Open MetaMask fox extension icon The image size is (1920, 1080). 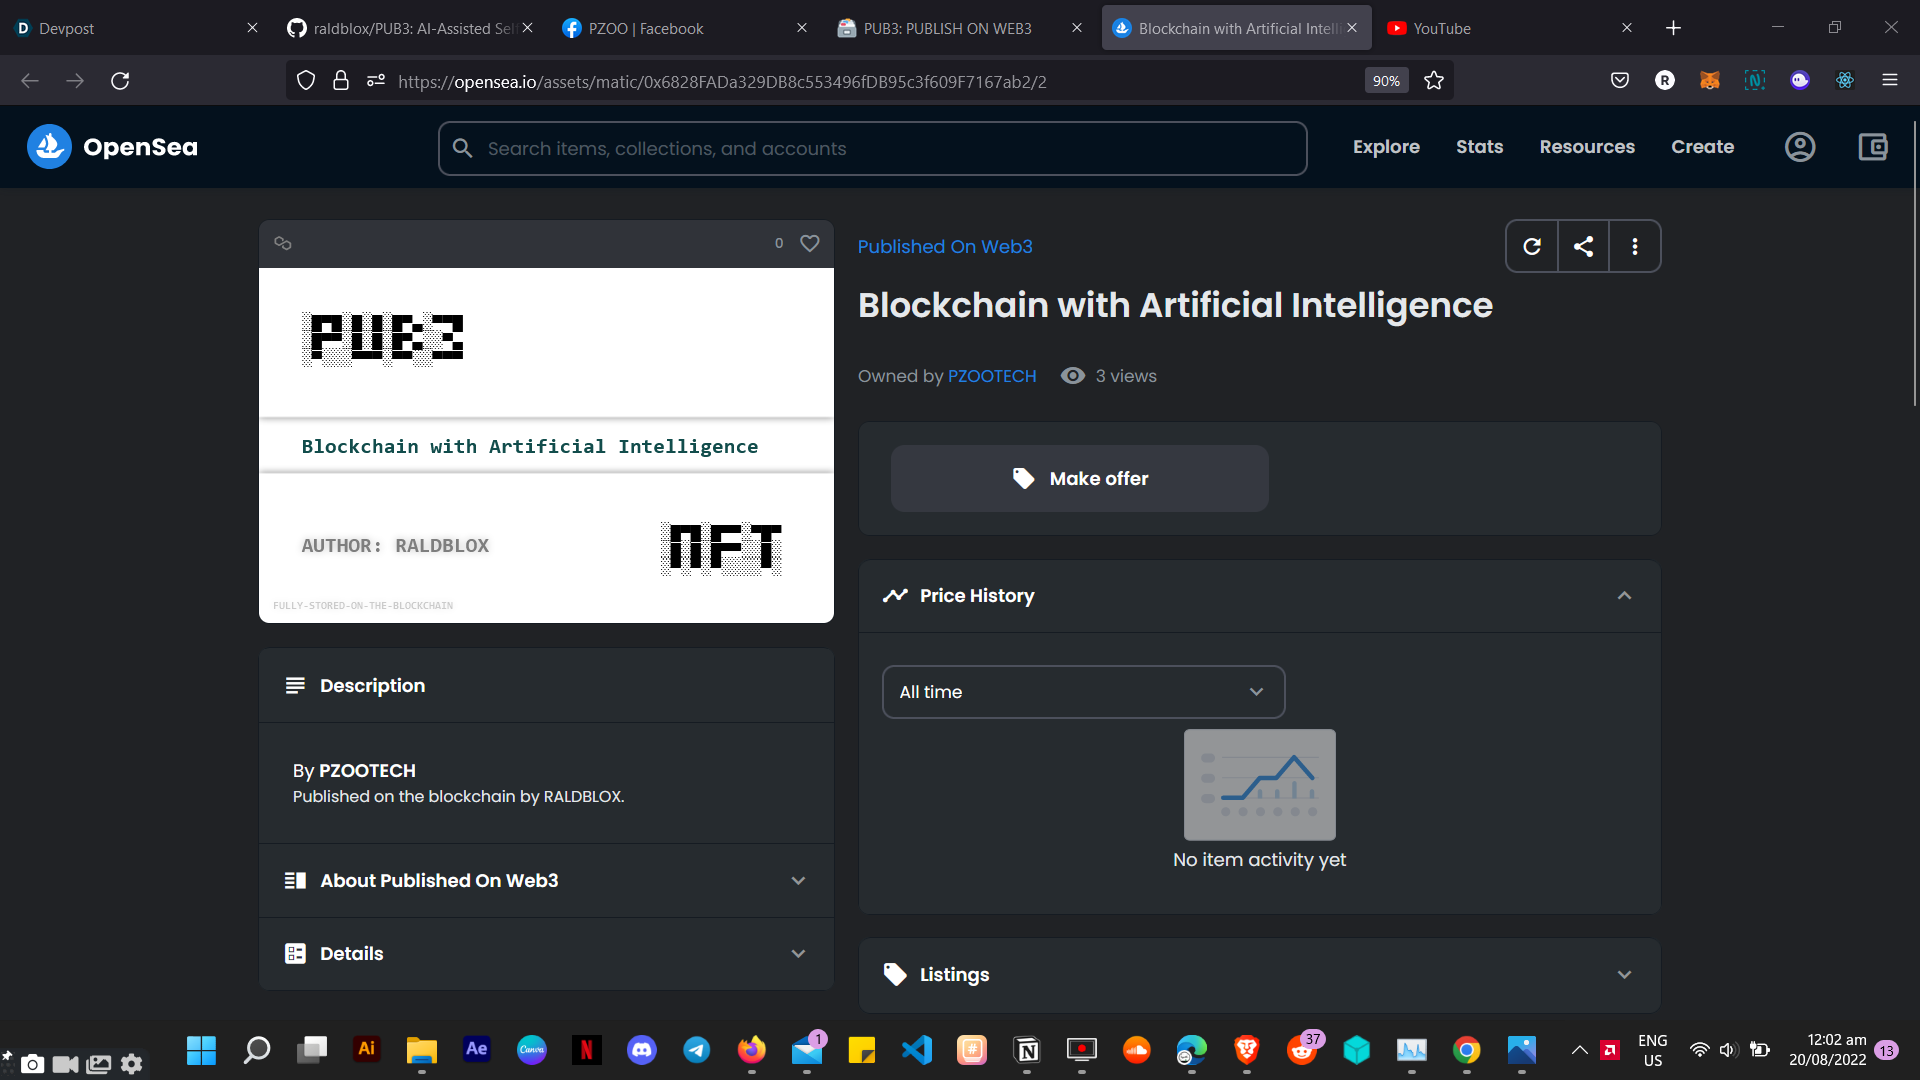point(1709,81)
